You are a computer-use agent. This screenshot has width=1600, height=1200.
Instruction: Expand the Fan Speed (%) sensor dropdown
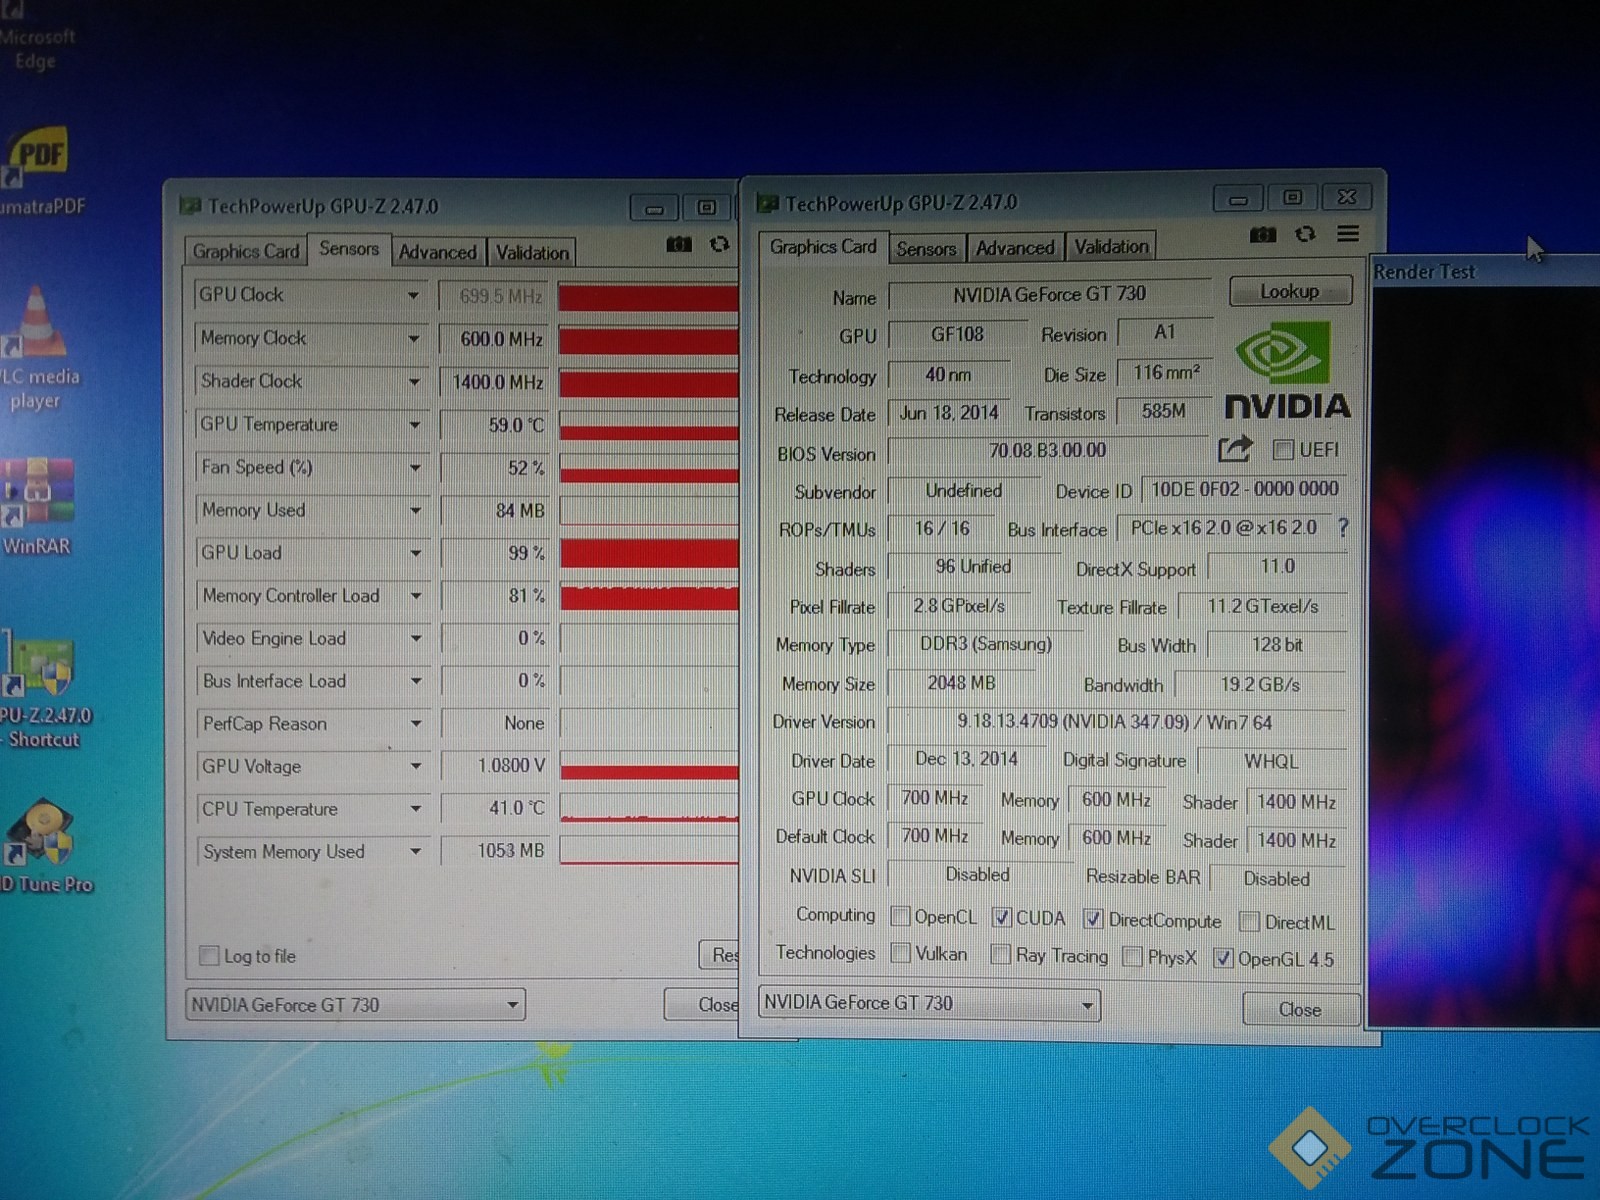[x=414, y=468]
